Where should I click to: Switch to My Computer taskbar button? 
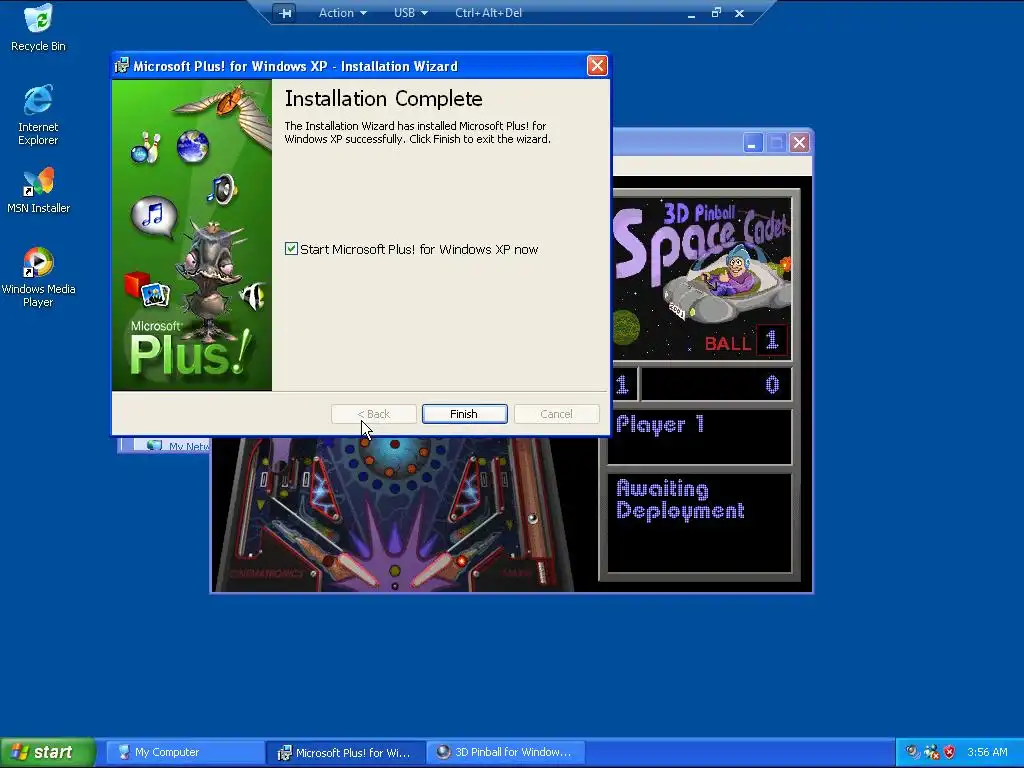pos(185,752)
